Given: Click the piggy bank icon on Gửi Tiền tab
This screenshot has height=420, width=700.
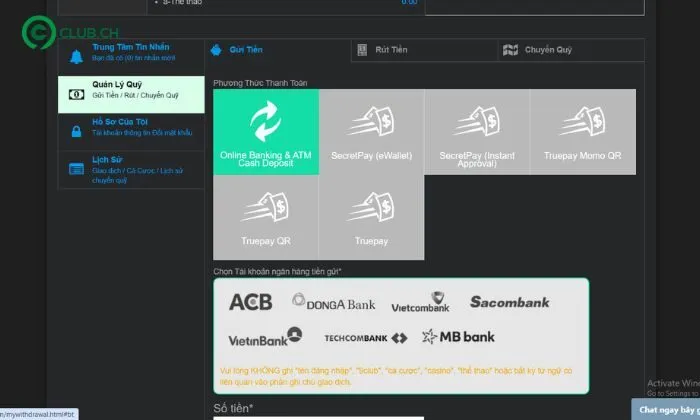Looking at the screenshot, I should coord(217,50).
